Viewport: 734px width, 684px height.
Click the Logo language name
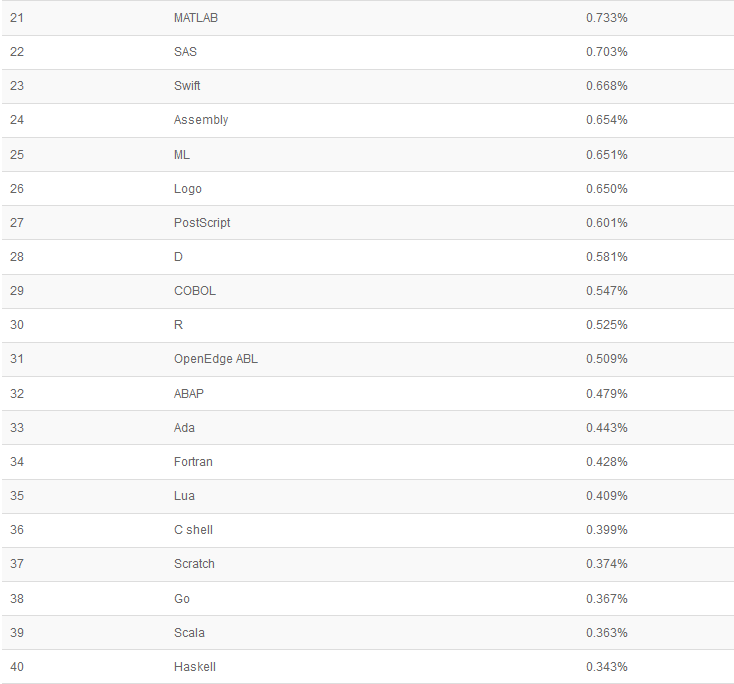(x=188, y=189)
